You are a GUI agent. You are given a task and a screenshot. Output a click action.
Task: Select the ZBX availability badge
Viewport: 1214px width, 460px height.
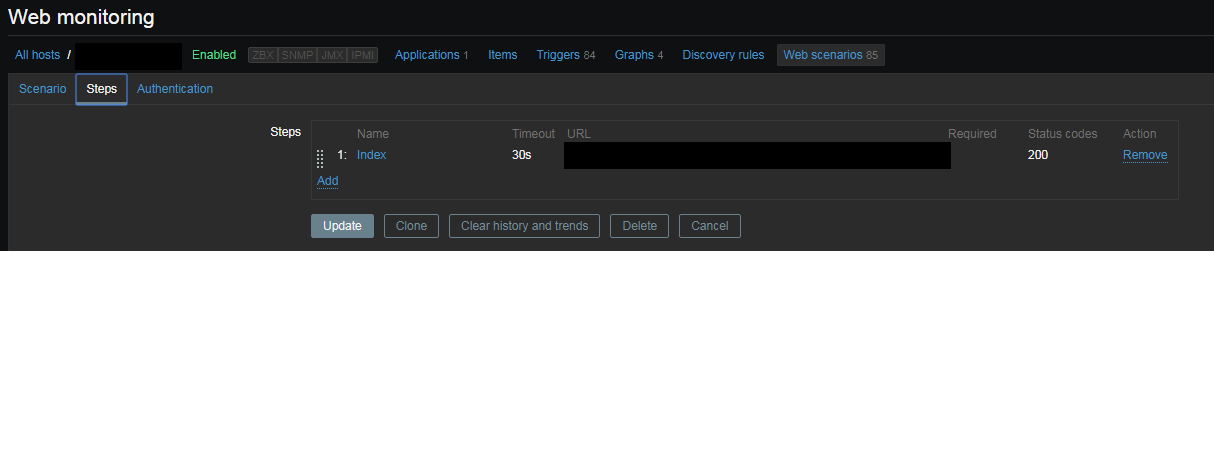tap(263, 55)
